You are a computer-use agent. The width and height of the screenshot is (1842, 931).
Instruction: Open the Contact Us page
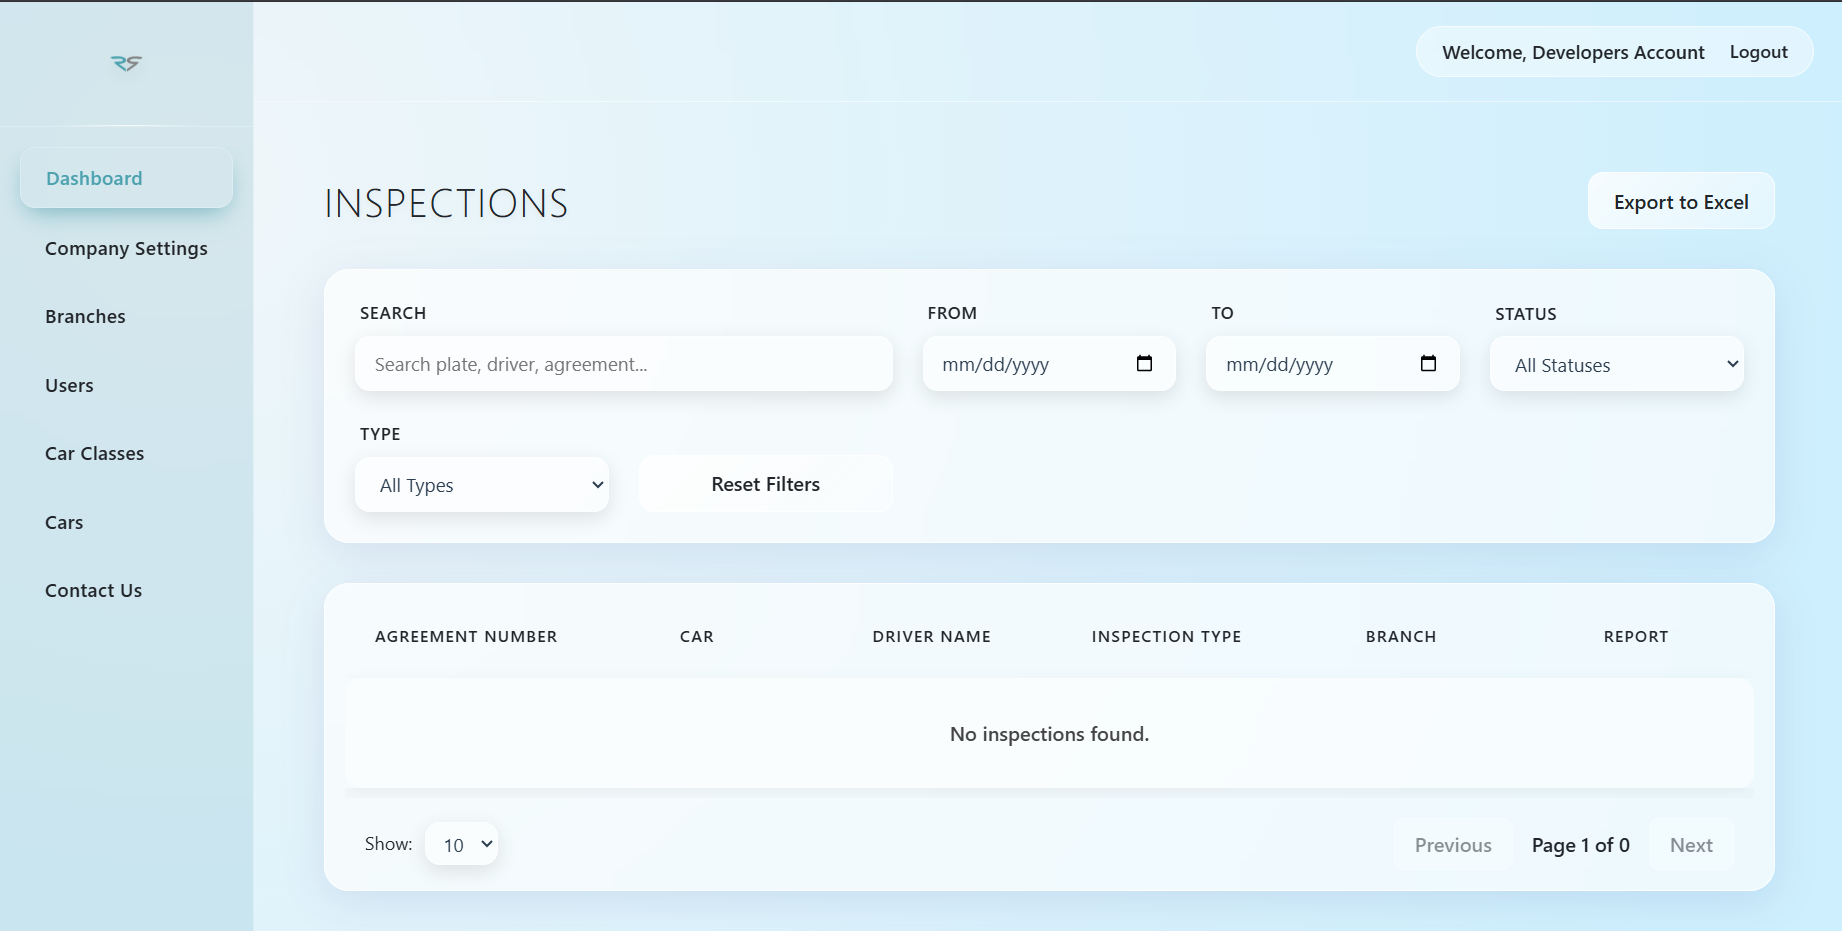pyautogui.click(x=93, y=590)
